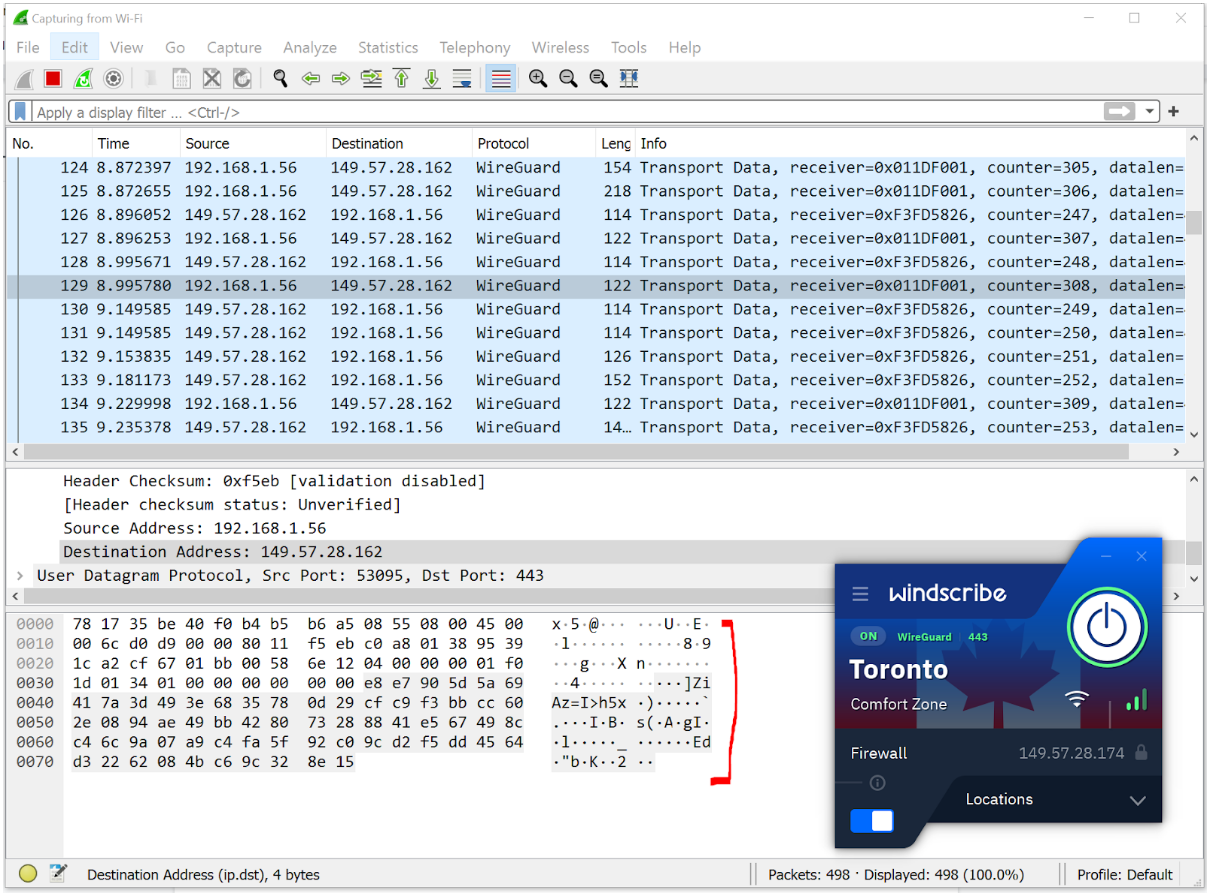Select packet number 124 row
Viewport: 1209px width, 893px height.
pyautogui.click(x=596, y=168)
